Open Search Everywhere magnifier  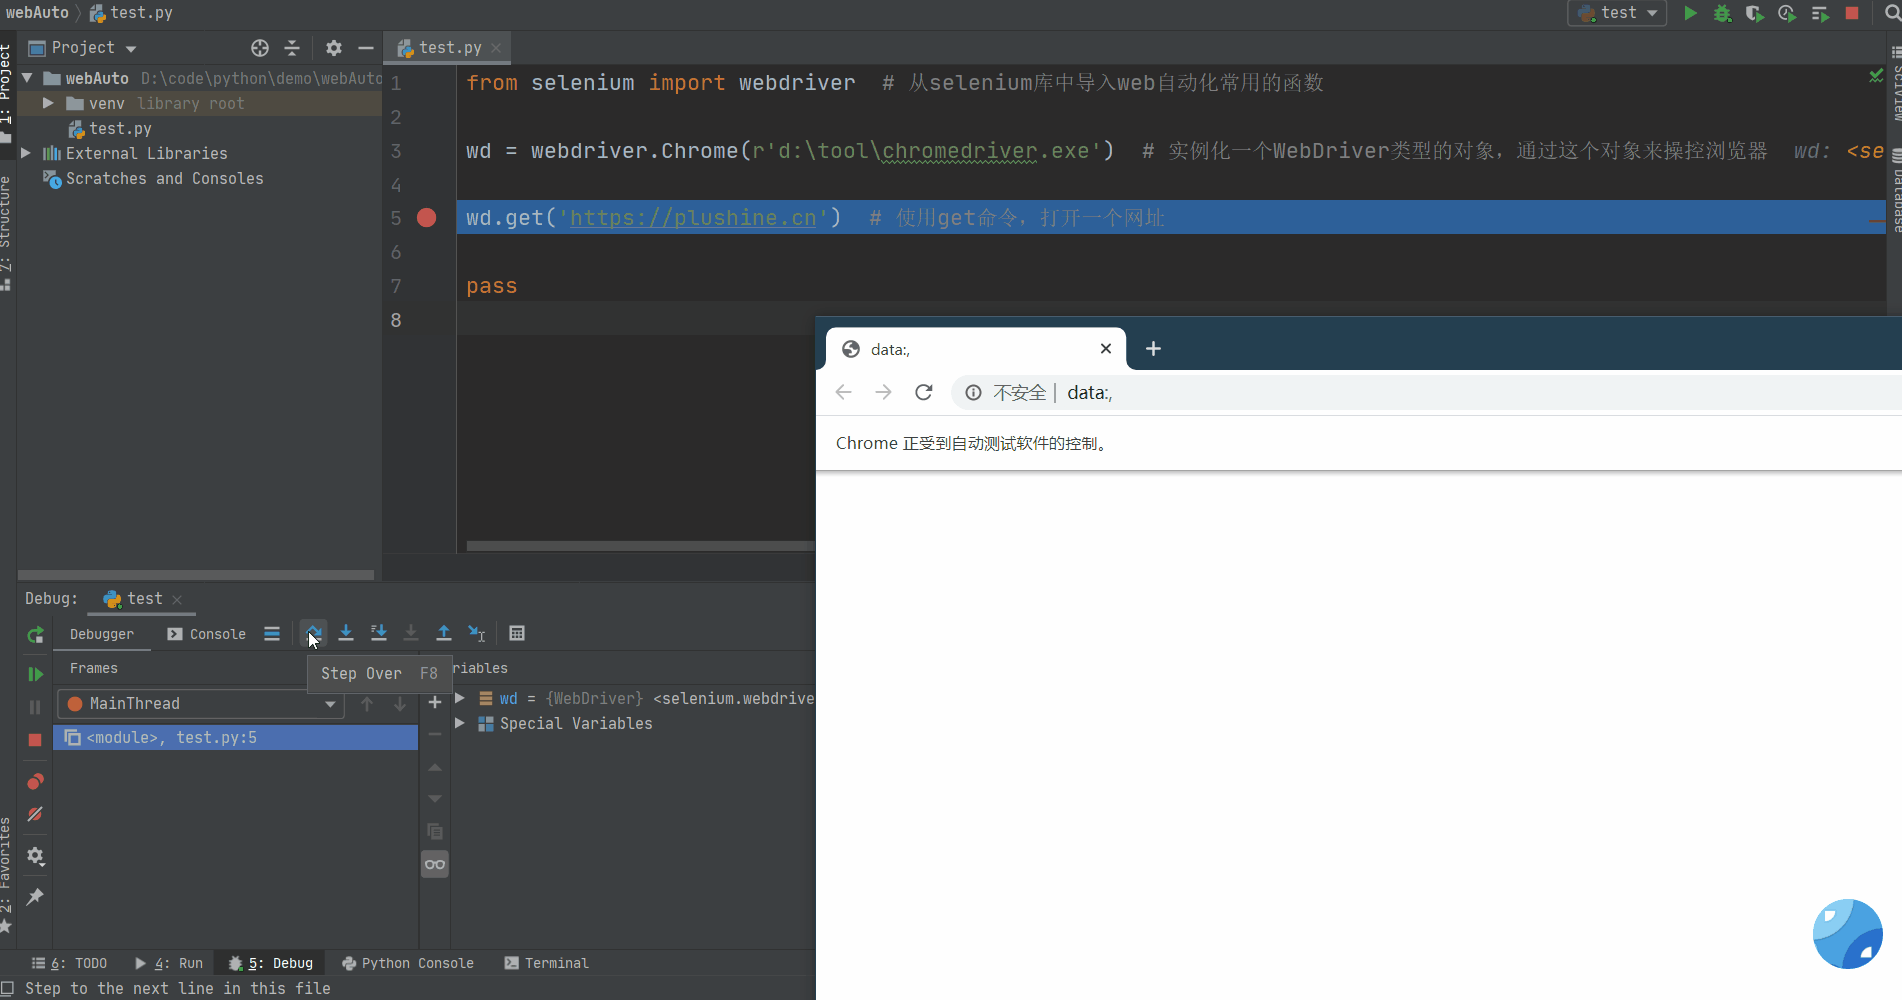click(1892, 13)
